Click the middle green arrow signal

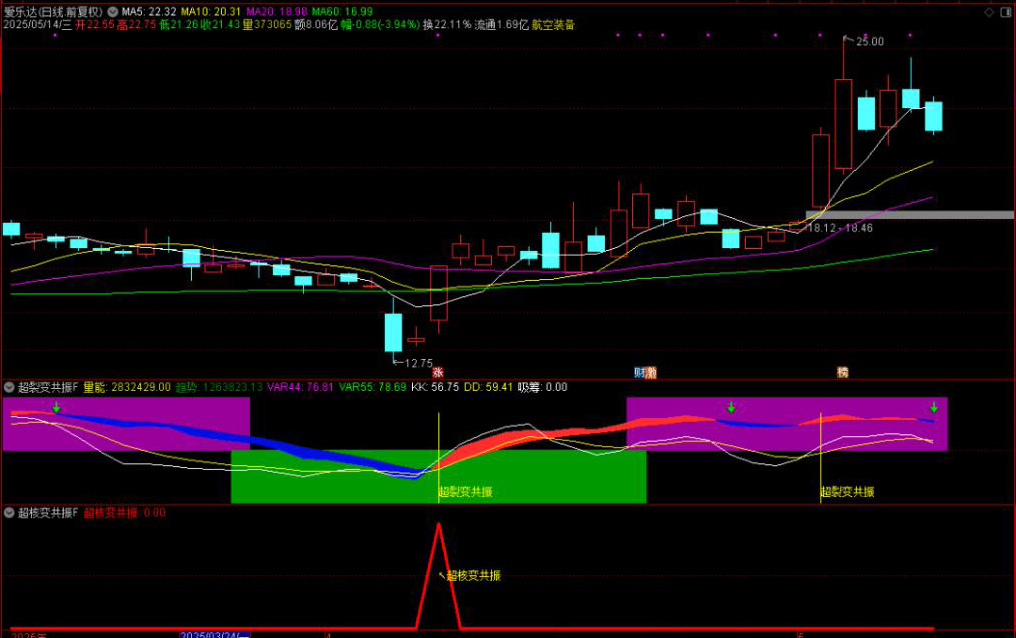[731, 407]
